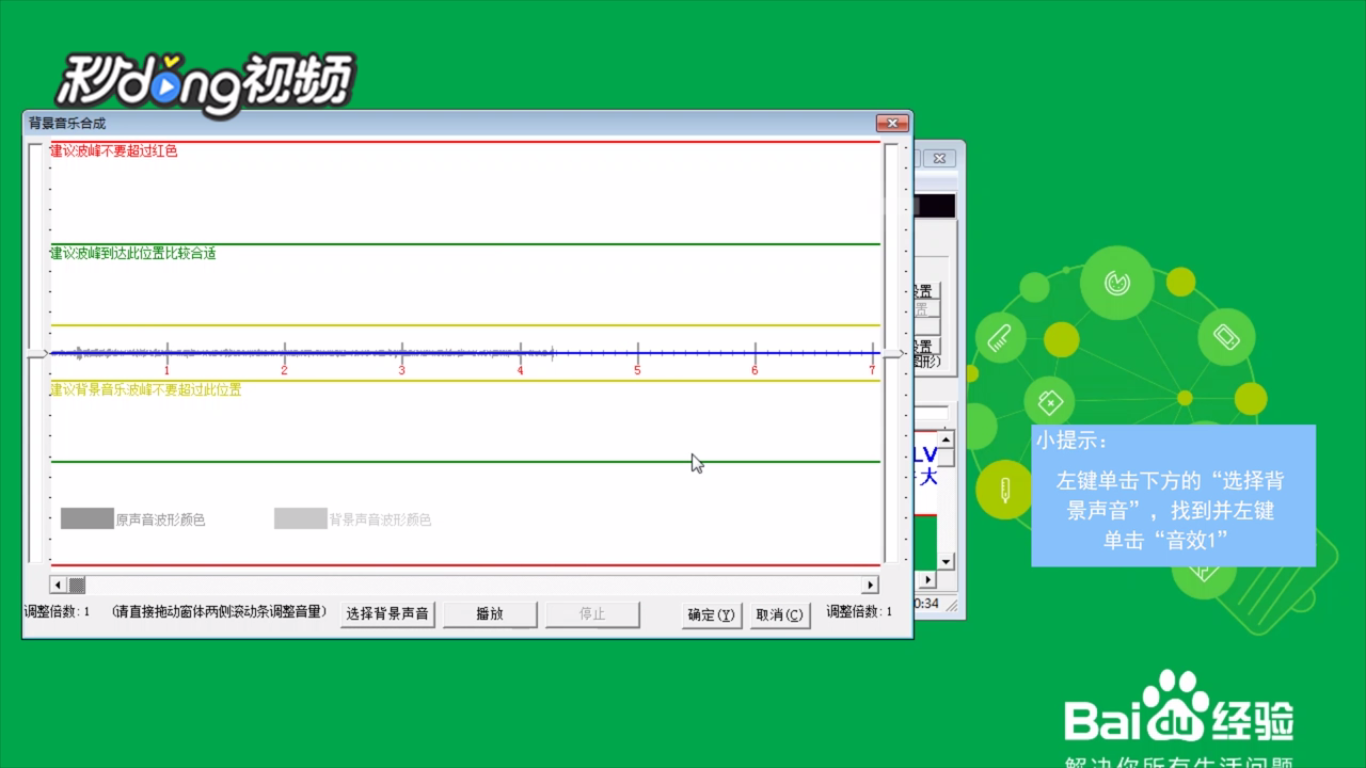Screen dimensions: 1366x768
Task: Confirm with the 确定(Y) button
Action: (x=711, y=615)
